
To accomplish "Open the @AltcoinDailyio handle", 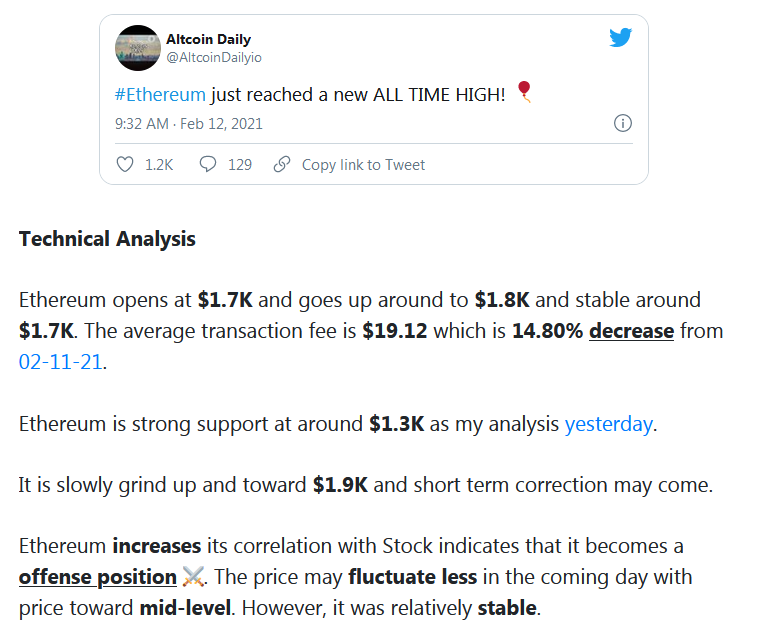I will point(214,58).
